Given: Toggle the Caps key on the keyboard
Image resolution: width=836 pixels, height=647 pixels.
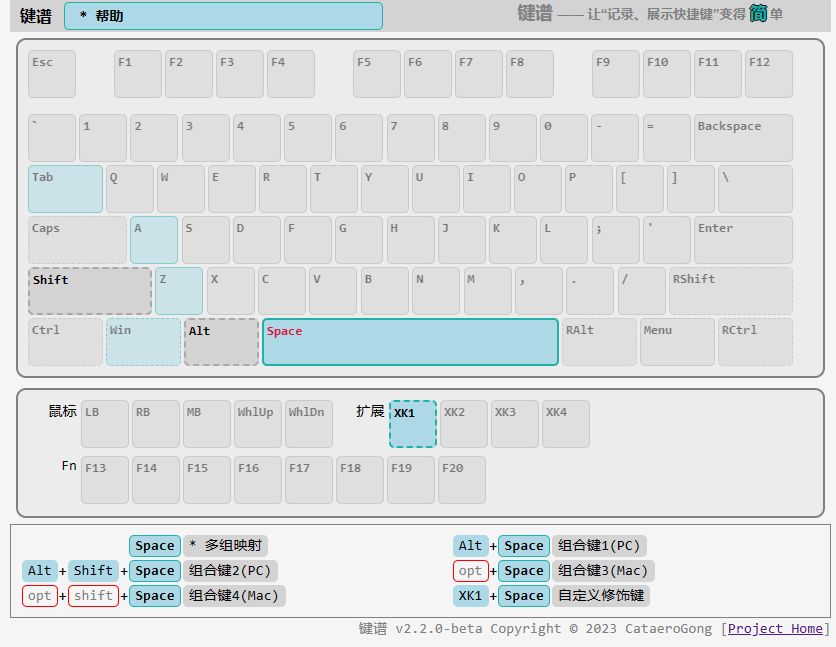Looking at the screenshot, I should pyautogui.click(x=77, y=240).
